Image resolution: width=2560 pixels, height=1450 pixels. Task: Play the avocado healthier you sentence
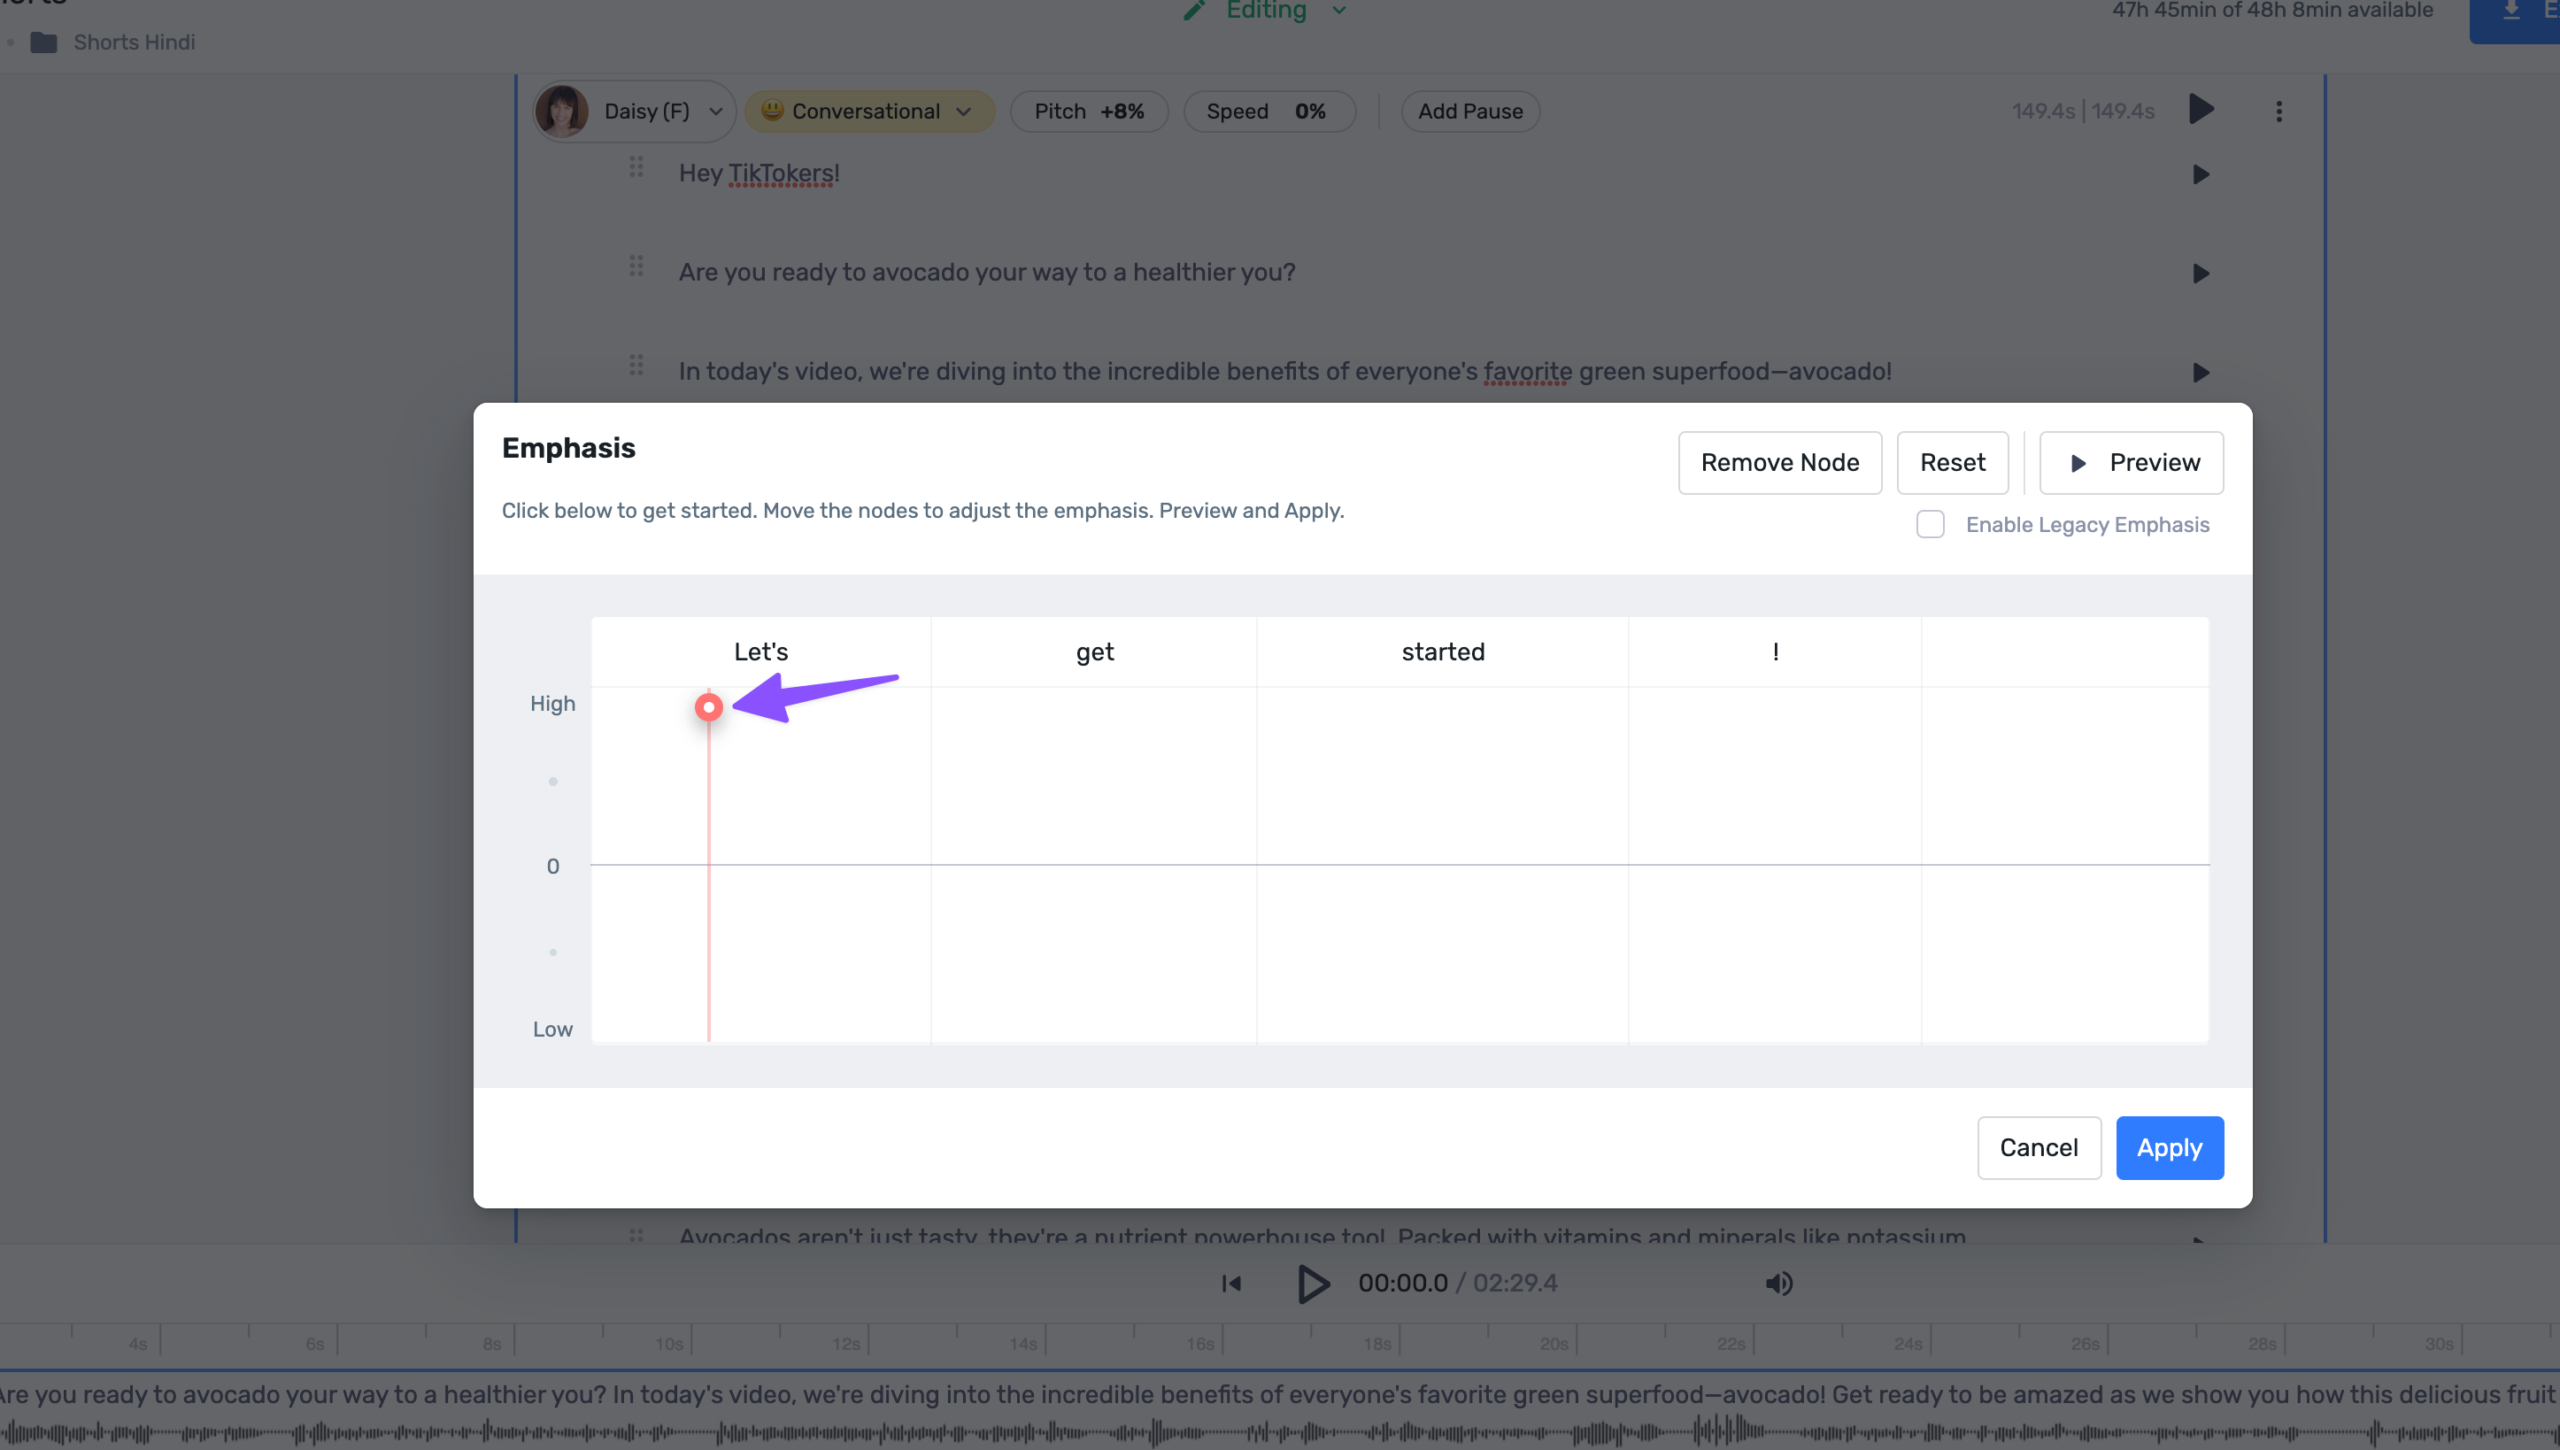point(2200,273)
